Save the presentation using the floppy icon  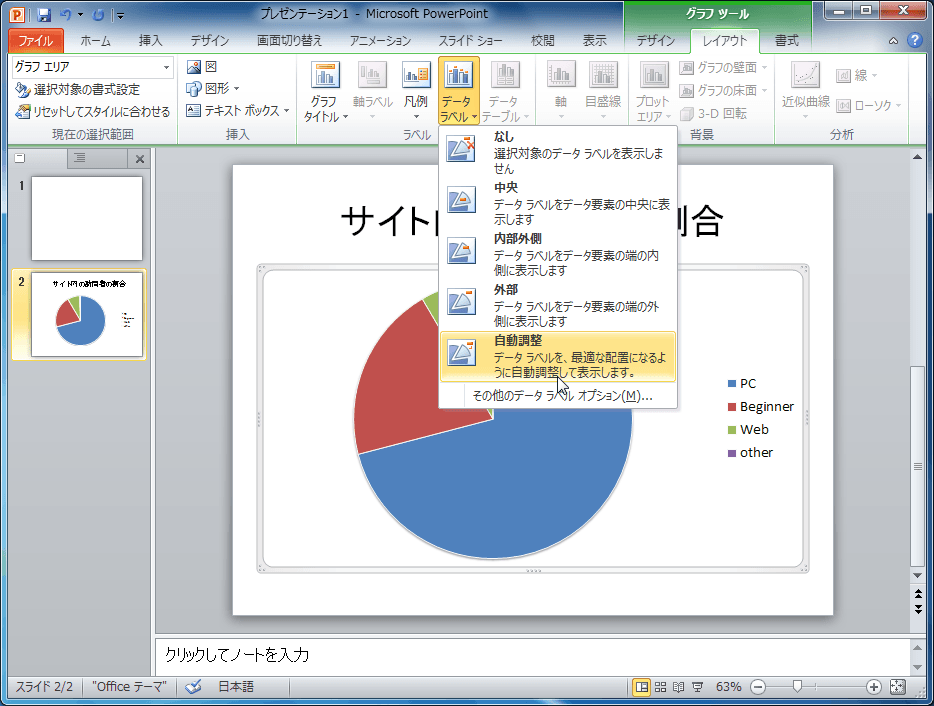pyautogui.click(x=44, y=14)
